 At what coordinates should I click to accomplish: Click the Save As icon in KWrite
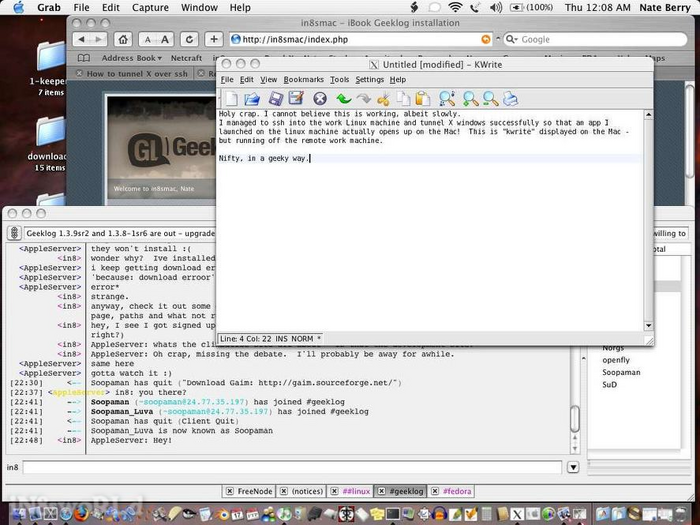tap(296, 98)
